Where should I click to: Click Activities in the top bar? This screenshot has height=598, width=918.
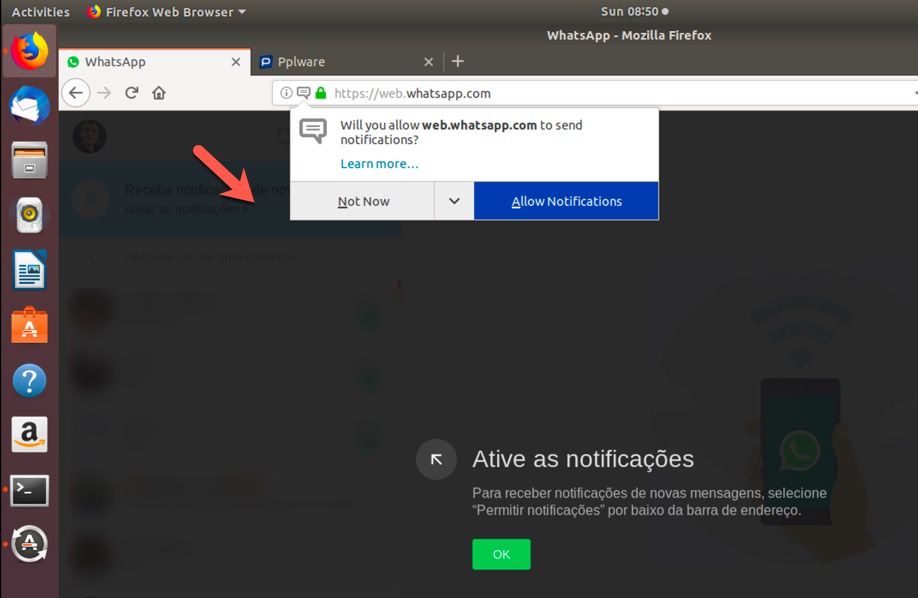coord(41,11)
